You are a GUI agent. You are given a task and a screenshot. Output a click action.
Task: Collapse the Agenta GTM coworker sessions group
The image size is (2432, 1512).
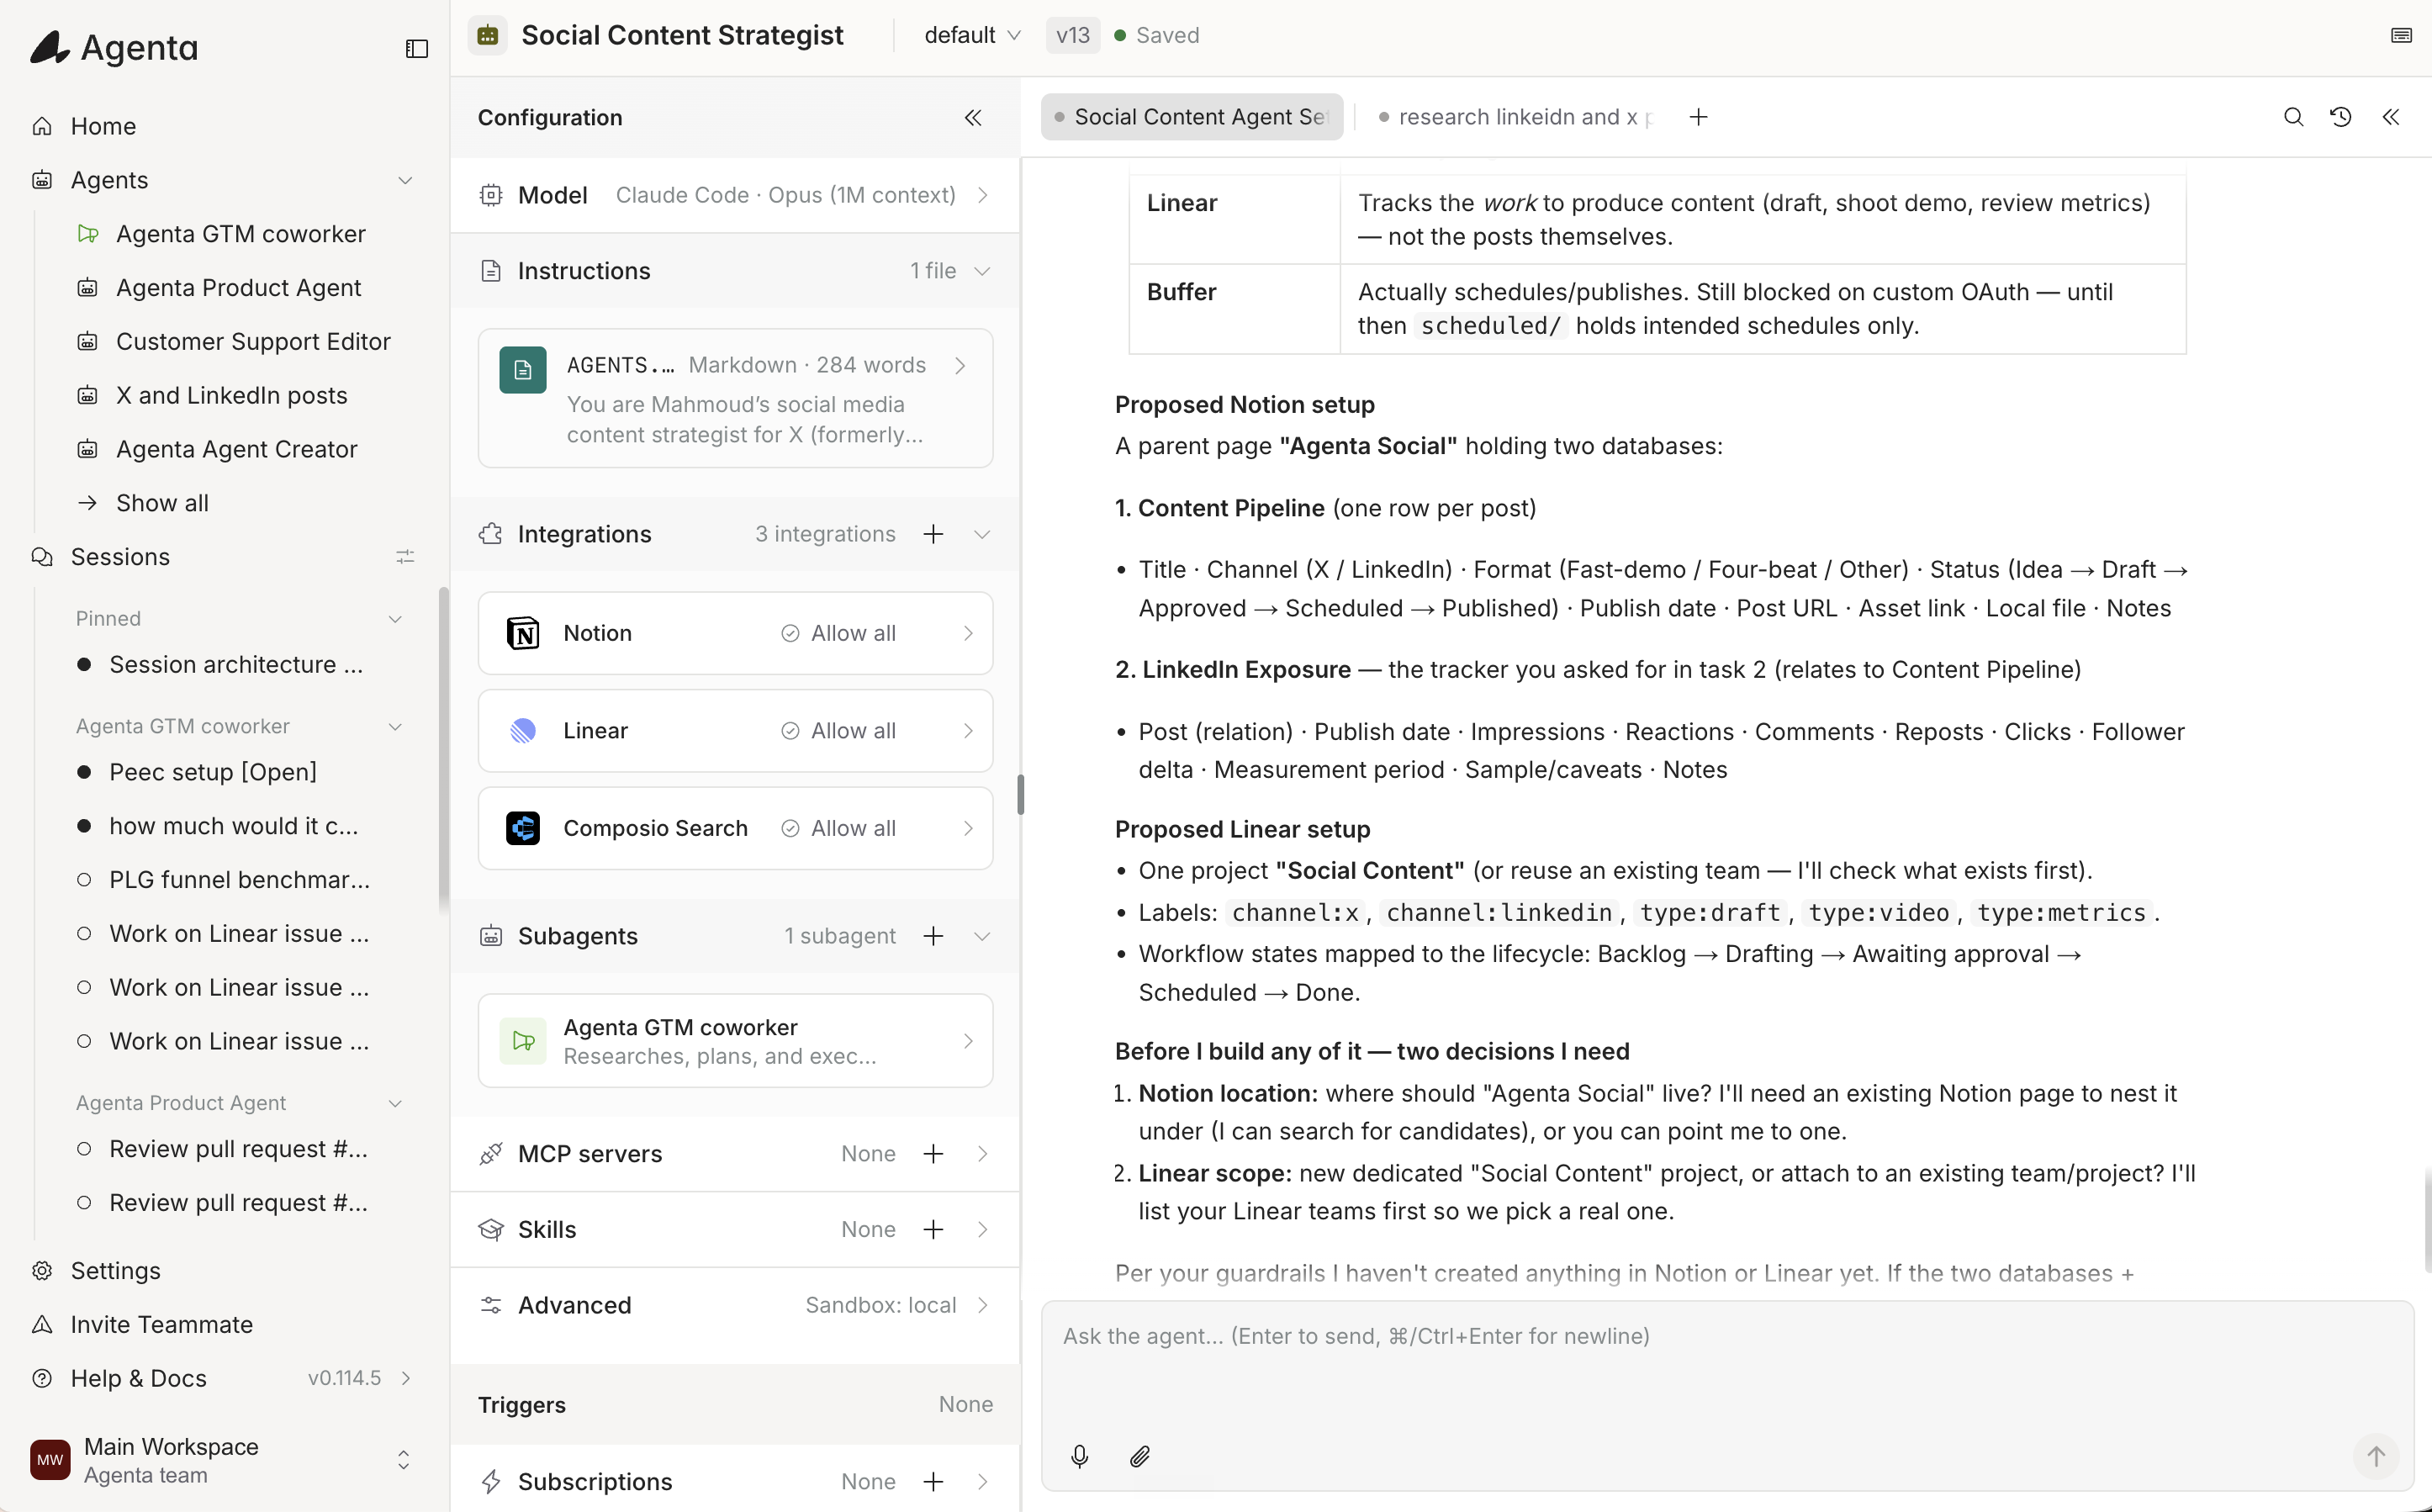pos(395,727)
